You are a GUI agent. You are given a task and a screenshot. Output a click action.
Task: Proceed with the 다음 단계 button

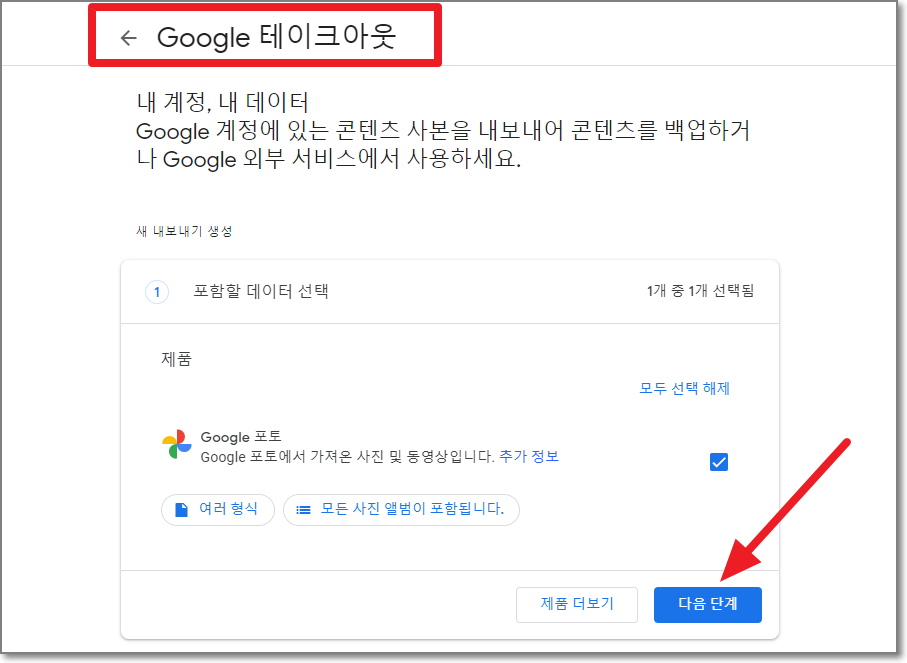707,605
